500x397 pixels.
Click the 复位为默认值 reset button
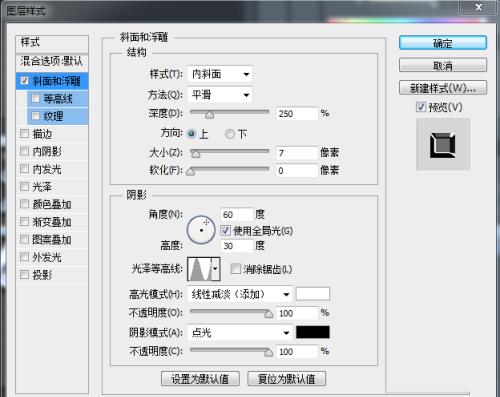pos(287,379)
